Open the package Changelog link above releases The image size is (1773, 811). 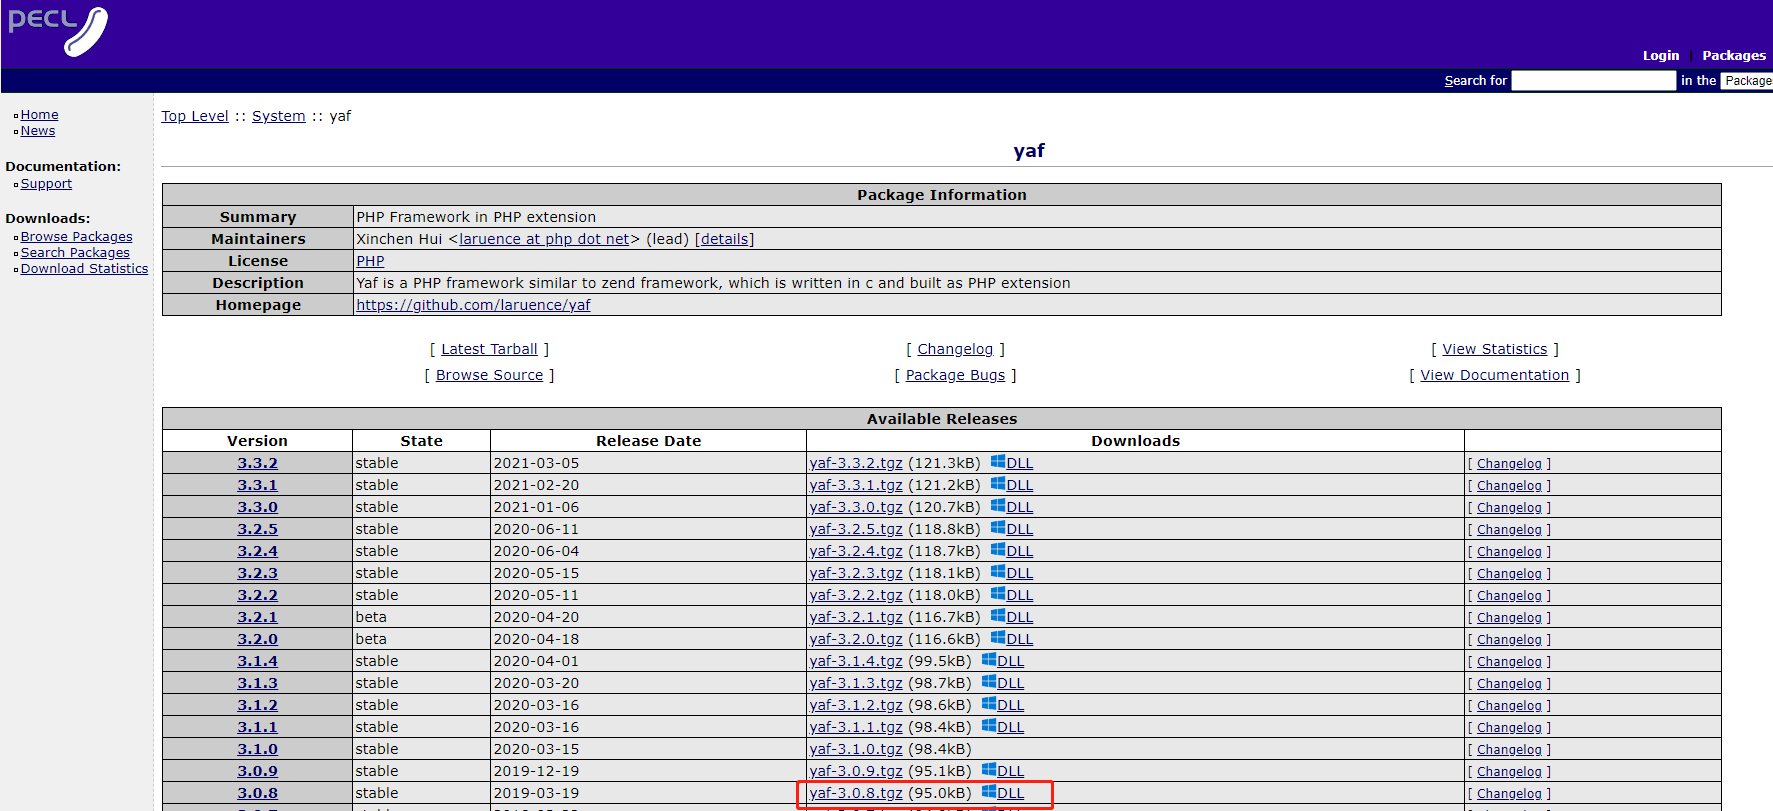(x=955, y=349)
